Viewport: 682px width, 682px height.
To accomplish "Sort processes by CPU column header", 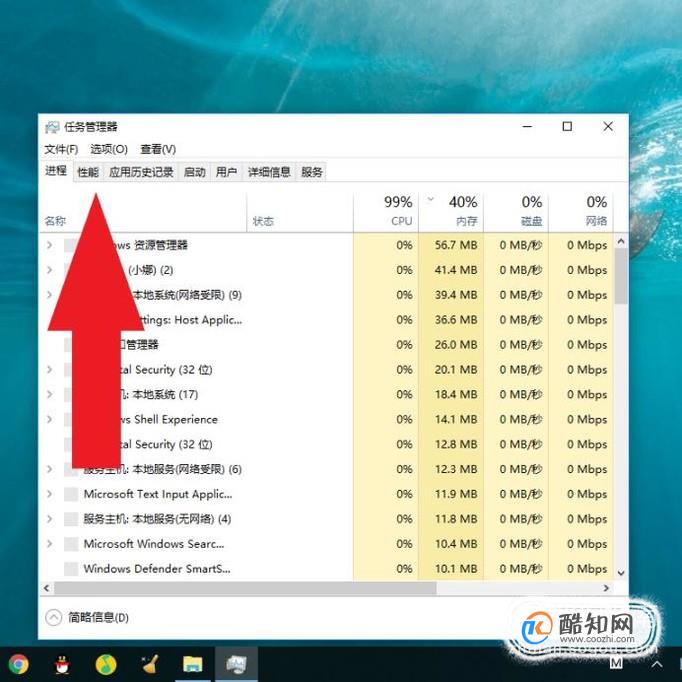I will (386, 211).
